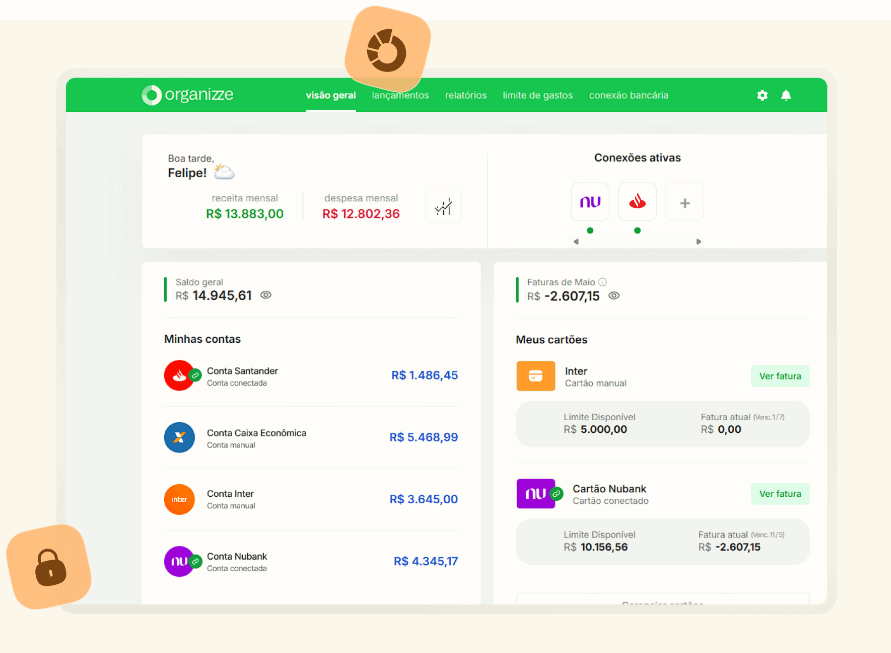Click the Inter card orange icon

point(535,376)
